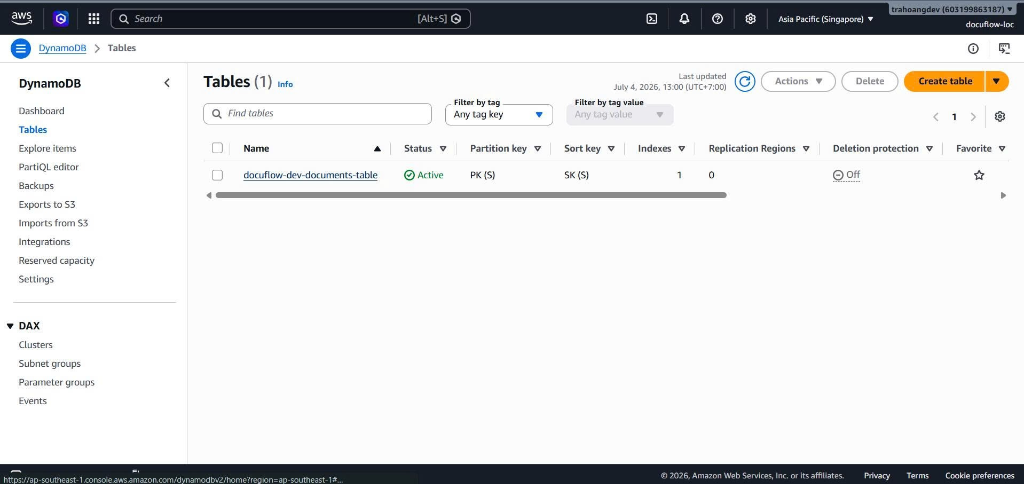Go to next page of tables

pyautogui.click(x=973, y=117)
